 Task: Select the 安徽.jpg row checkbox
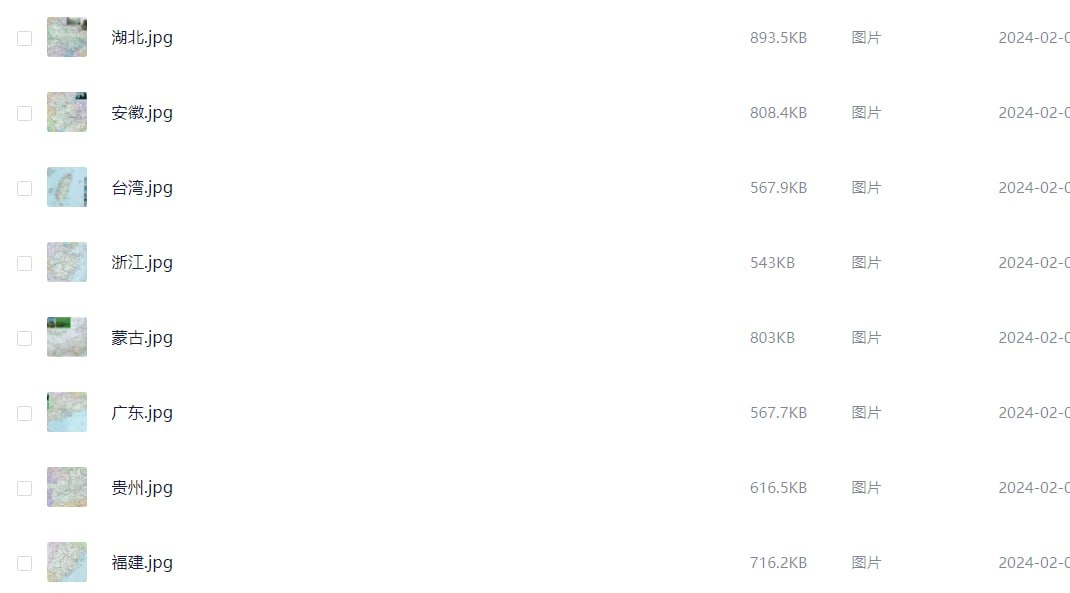click(x=24, y=113)
